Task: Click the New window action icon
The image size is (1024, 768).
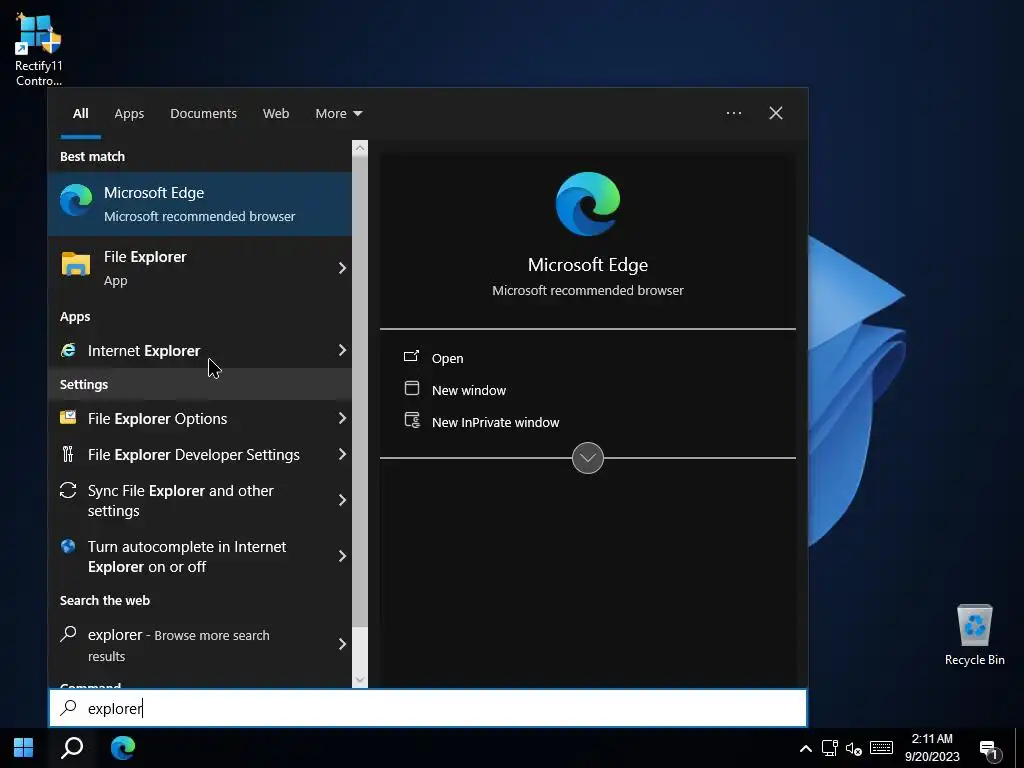Action: (412, 389)
